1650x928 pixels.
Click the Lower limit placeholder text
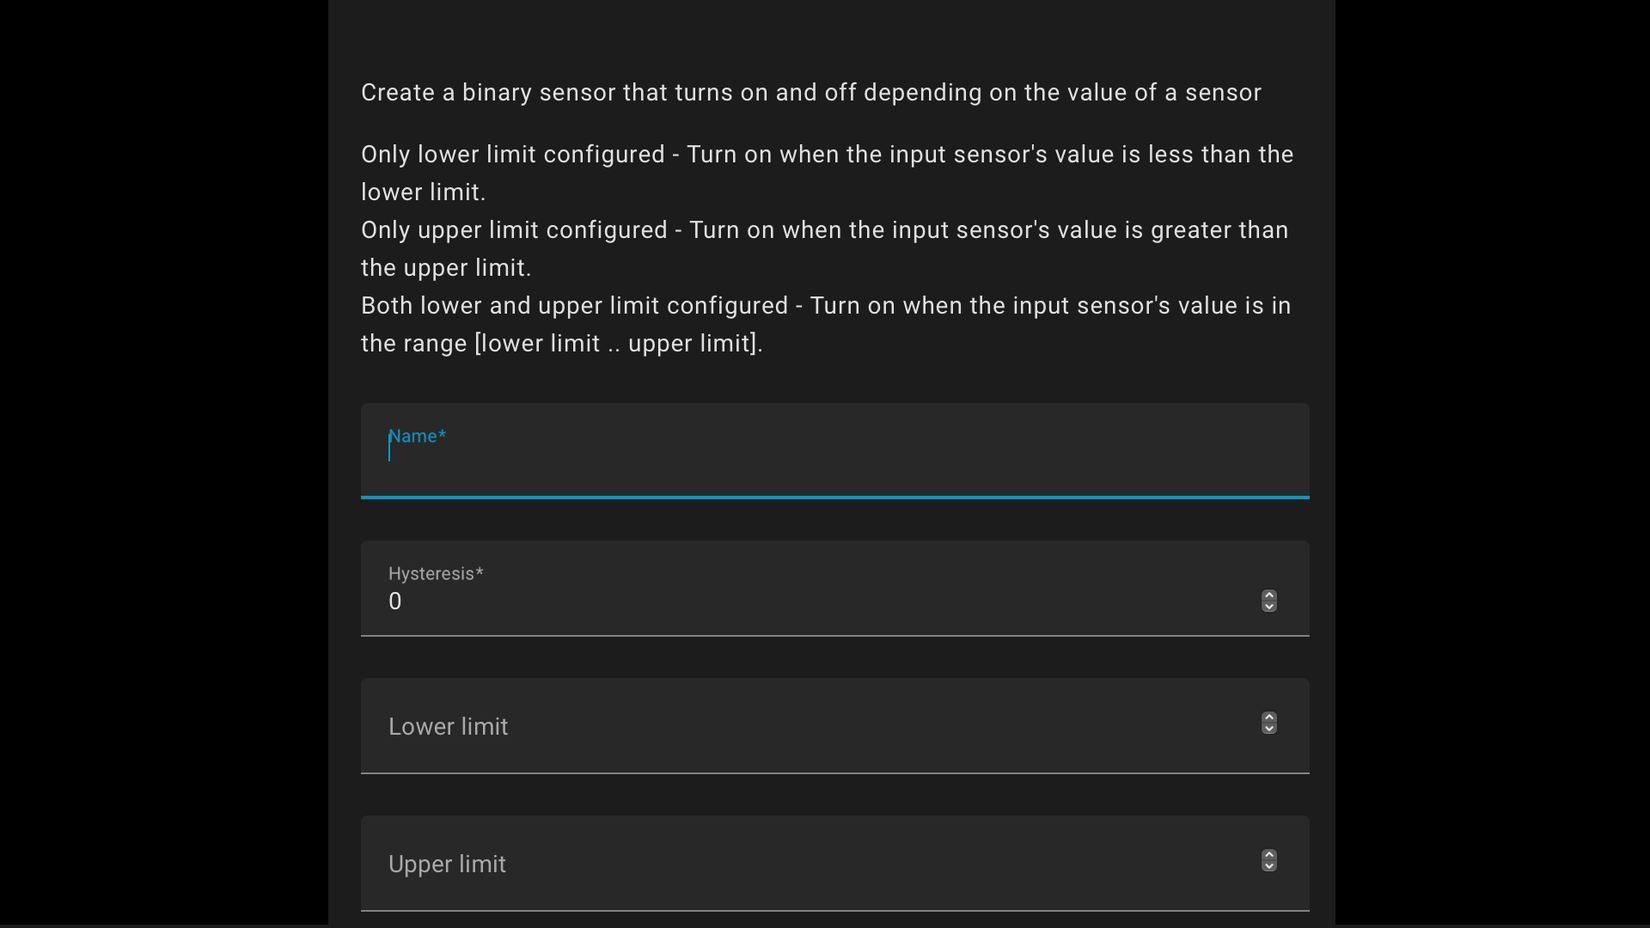448,727
